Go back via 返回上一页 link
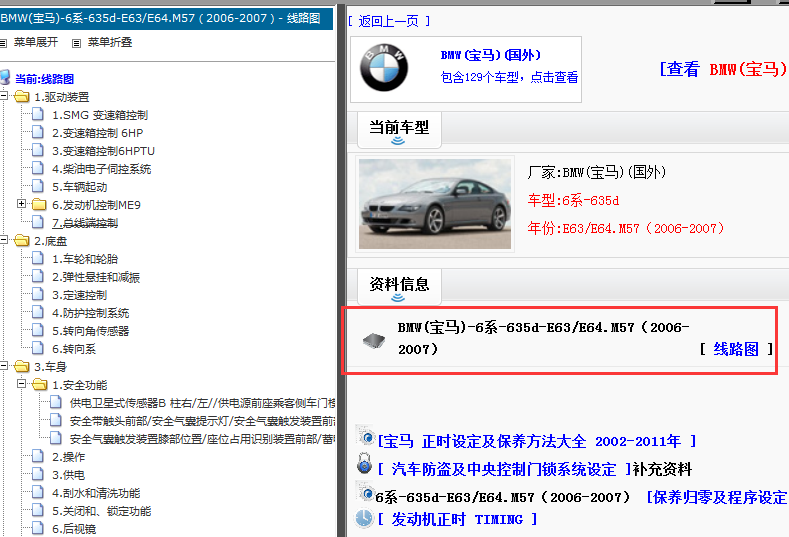789x537 pixels. 388,21
